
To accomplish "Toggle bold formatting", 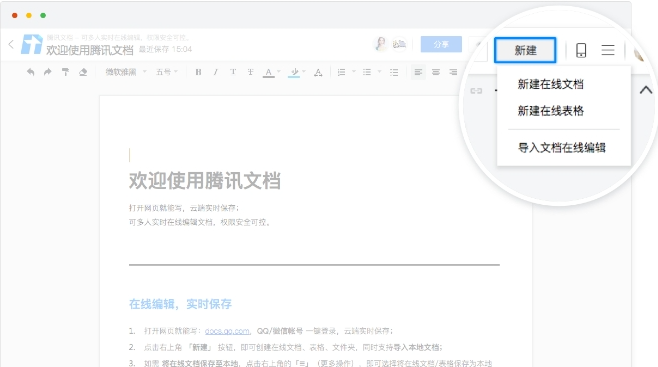I will [x=198, y=72].
